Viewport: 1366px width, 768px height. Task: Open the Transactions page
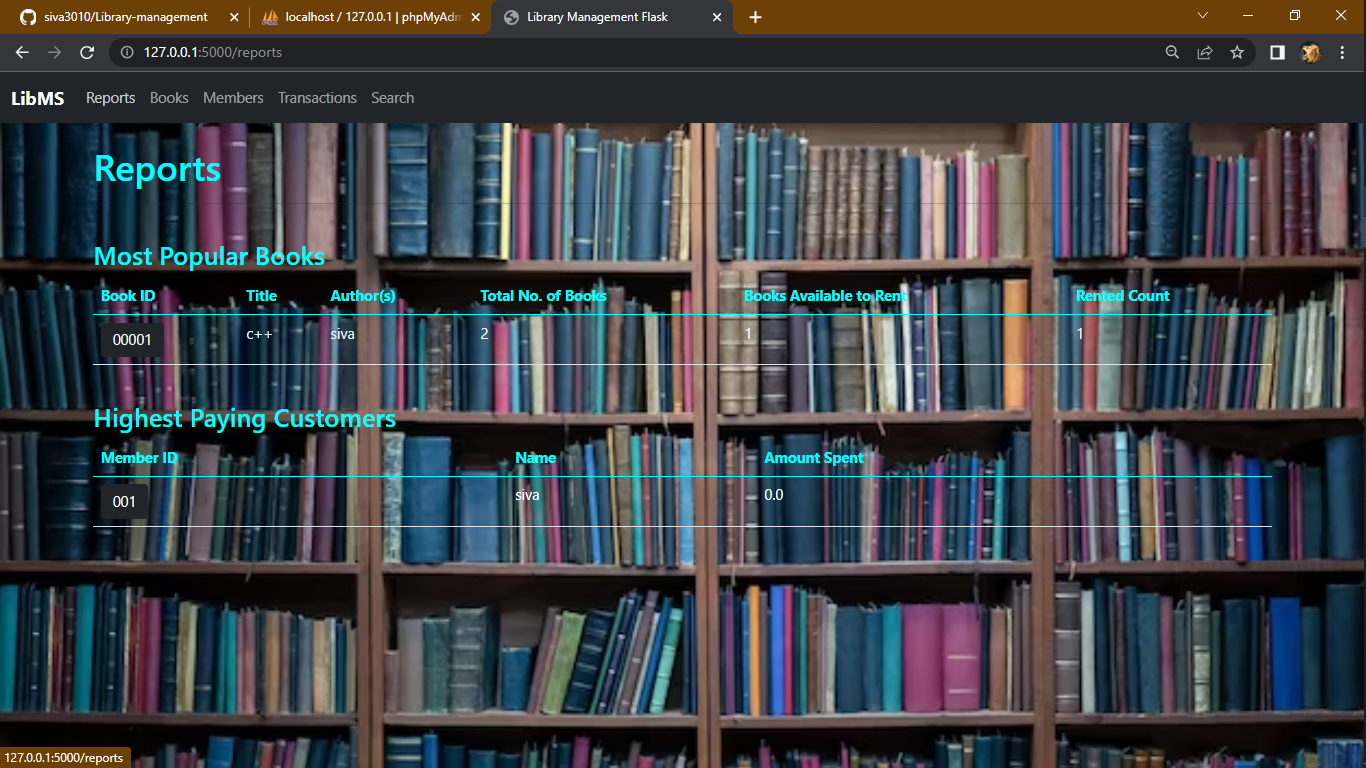pos(317,97)
